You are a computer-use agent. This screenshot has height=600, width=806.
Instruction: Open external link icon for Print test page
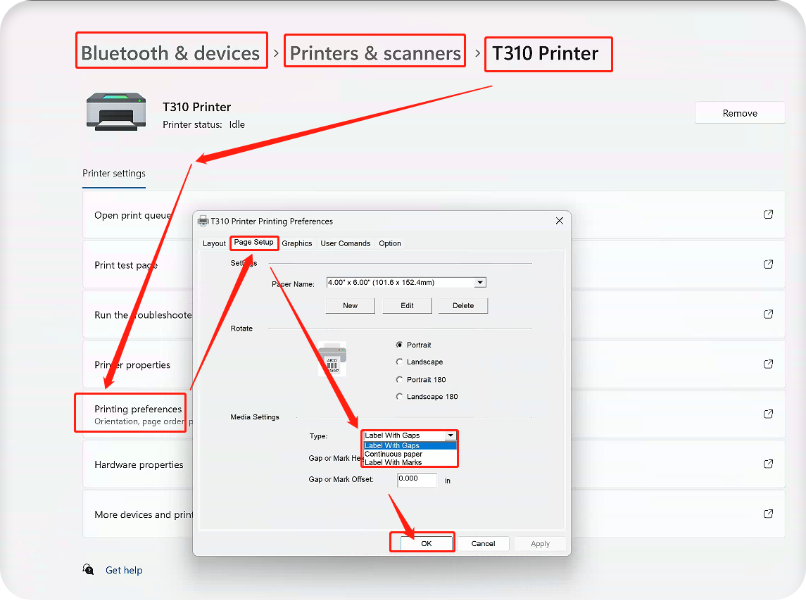[768, 264]
